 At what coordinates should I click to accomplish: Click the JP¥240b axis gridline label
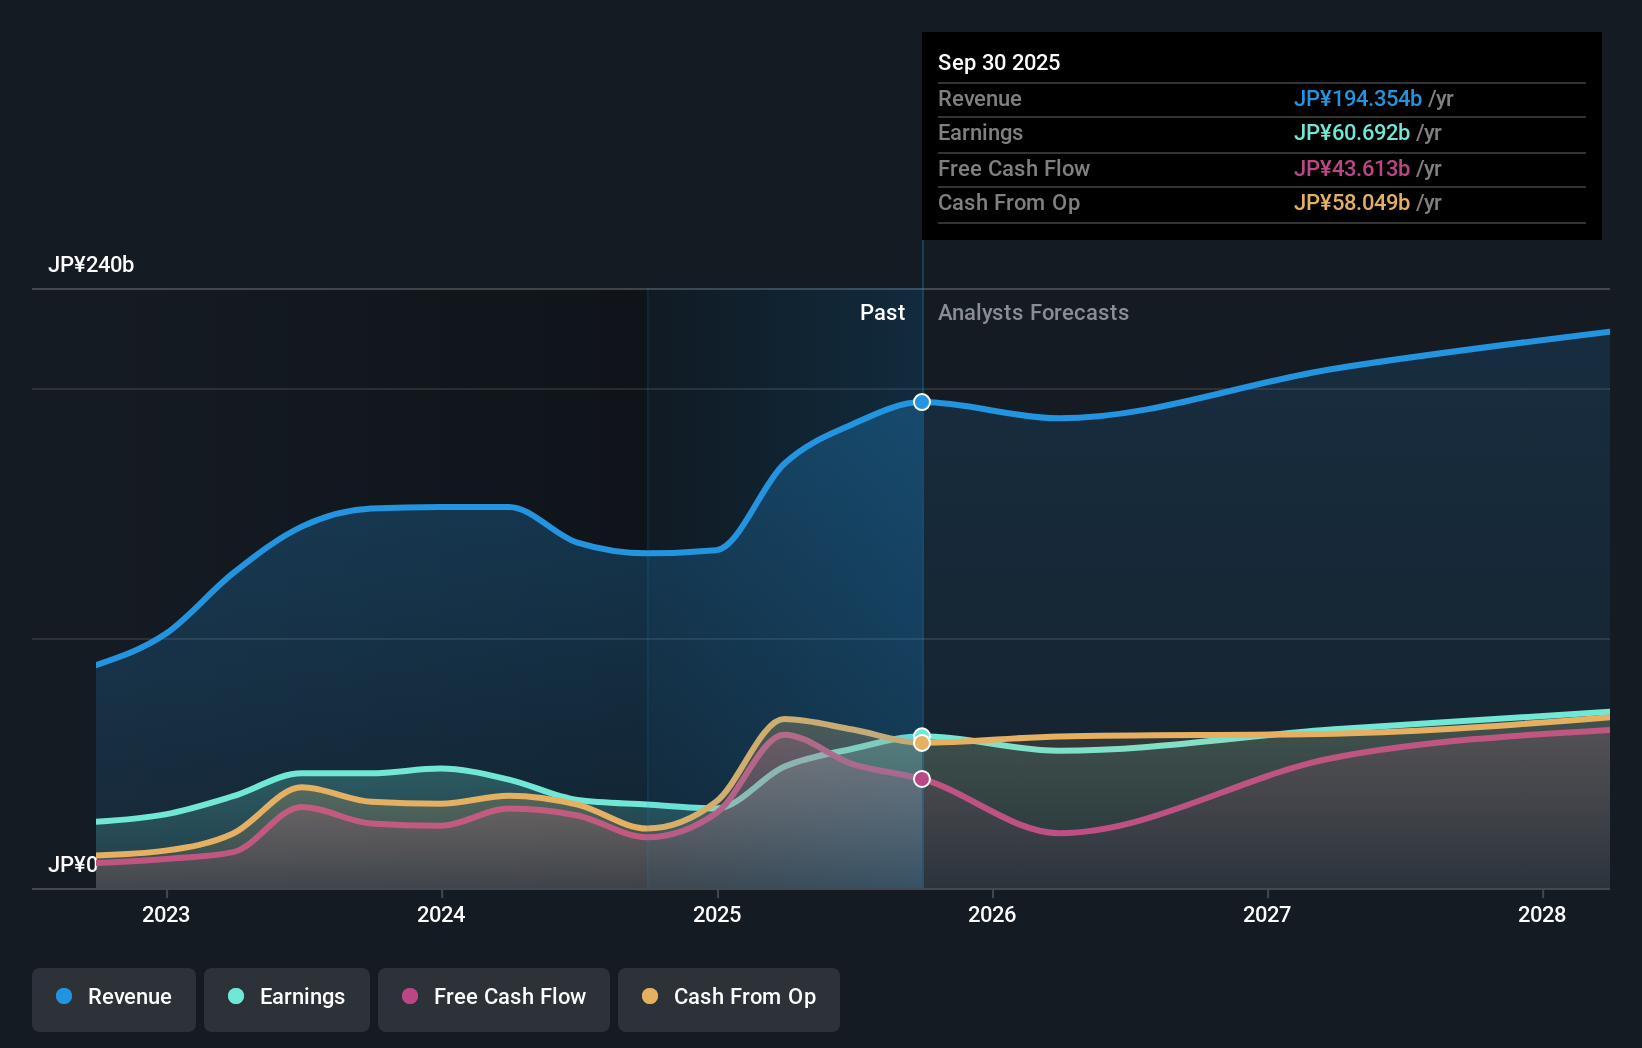coord(91,265)
